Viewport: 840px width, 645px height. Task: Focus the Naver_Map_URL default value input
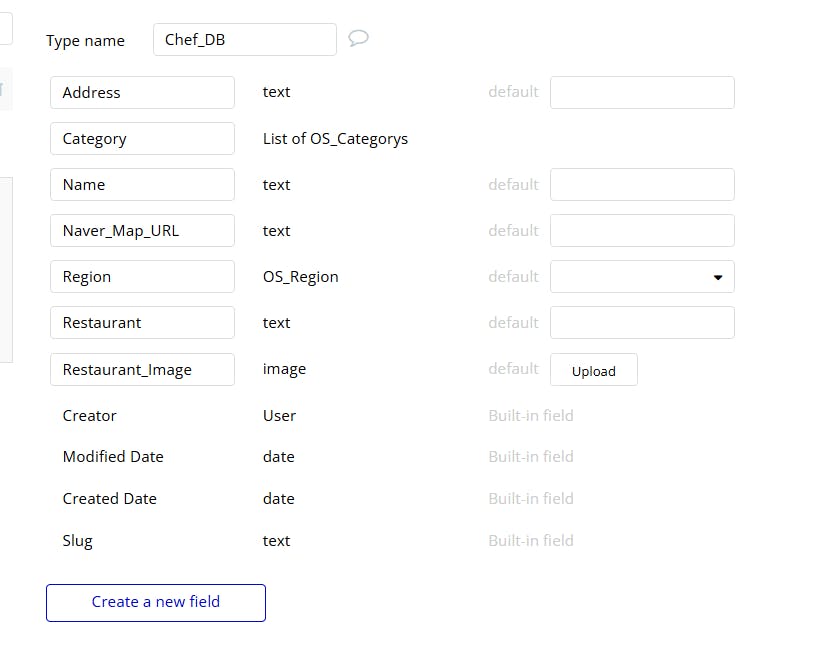click(642, 231)
